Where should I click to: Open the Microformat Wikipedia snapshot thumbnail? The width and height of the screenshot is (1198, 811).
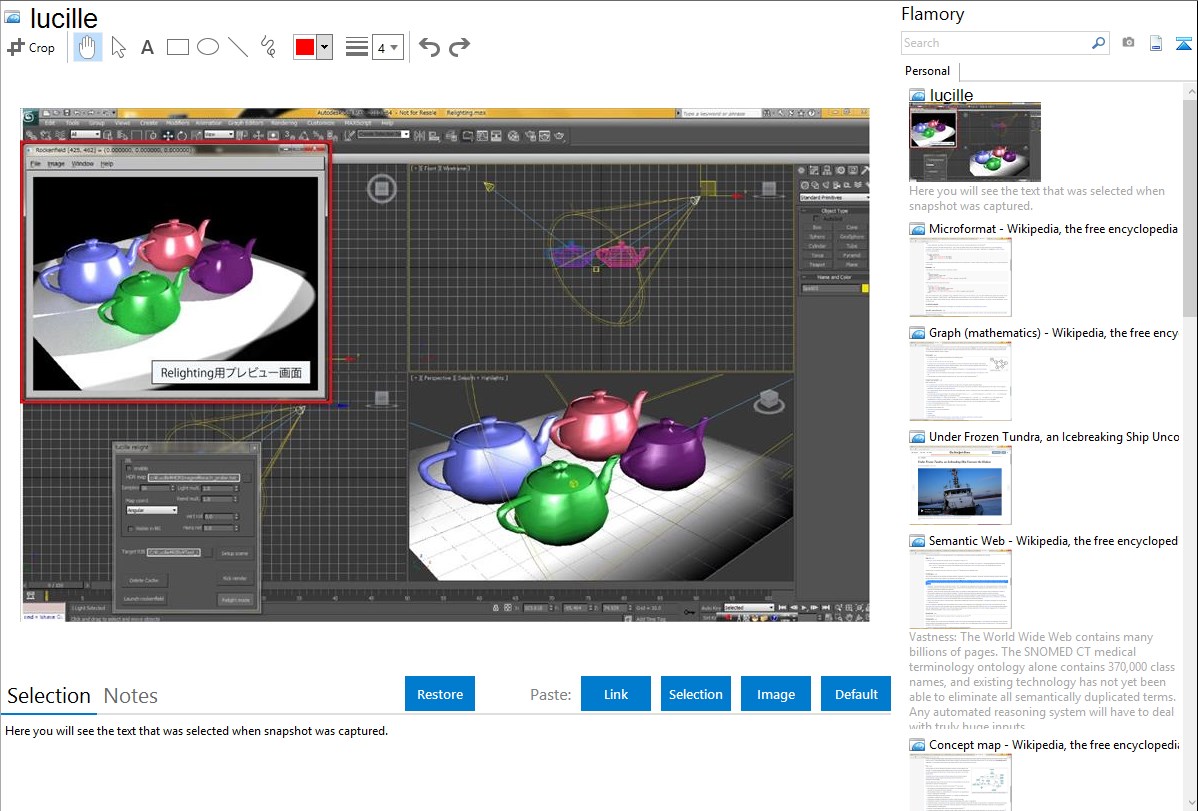coord(960,277)
